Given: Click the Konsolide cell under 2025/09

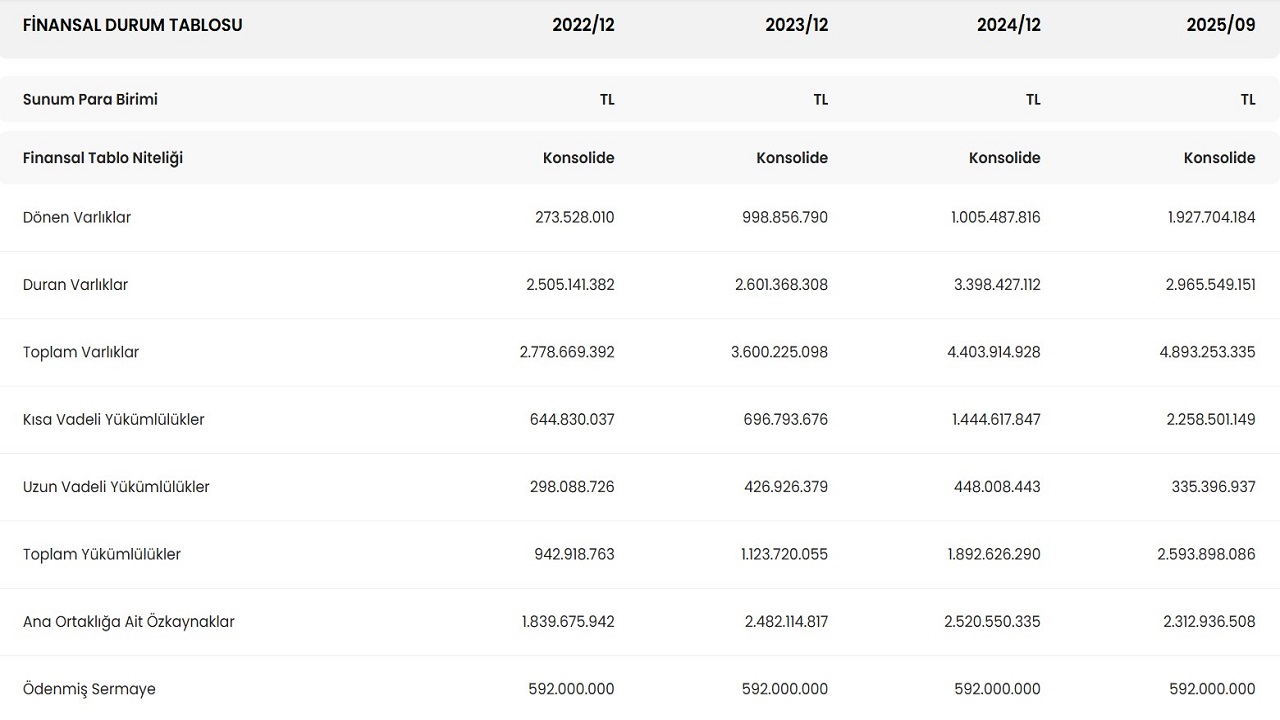Looking at the screenshot, I should 1219,158.
